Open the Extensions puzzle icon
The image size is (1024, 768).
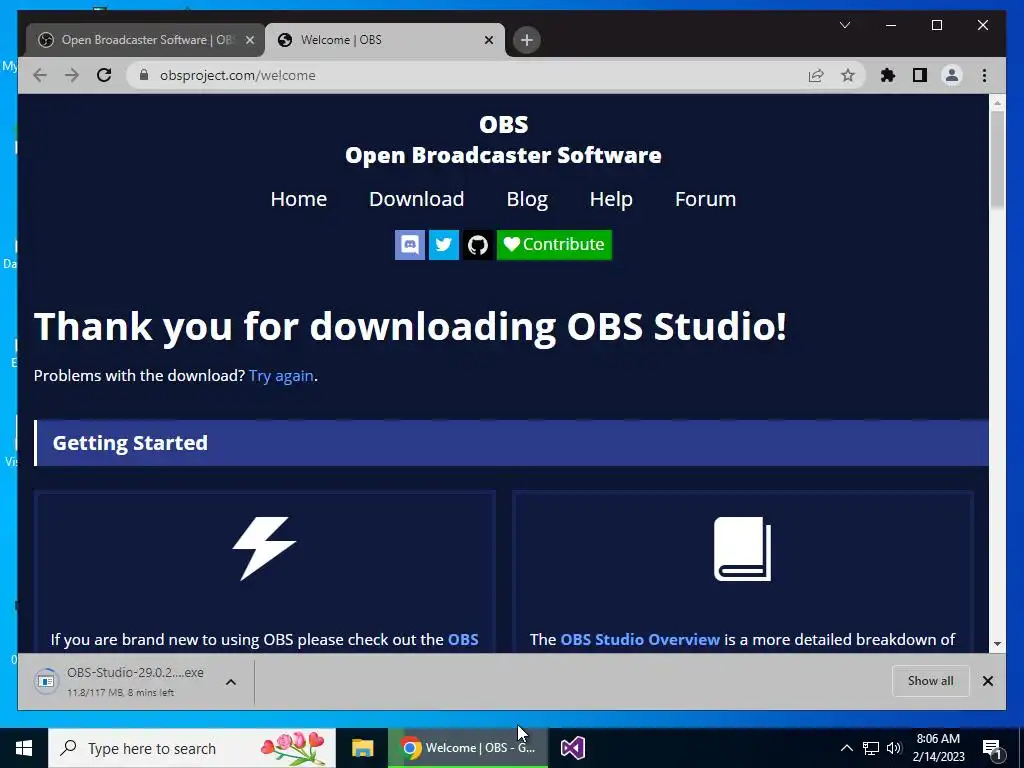pos(888,76)
